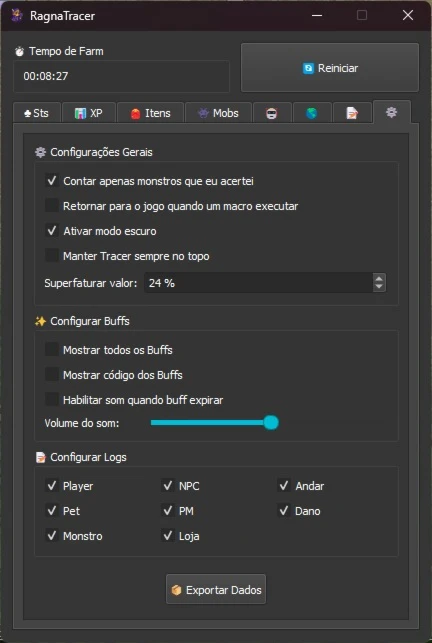432x643 pixels.
Task: Decrease Superfaturar valor with down arrow
Action: click(379, 287)
